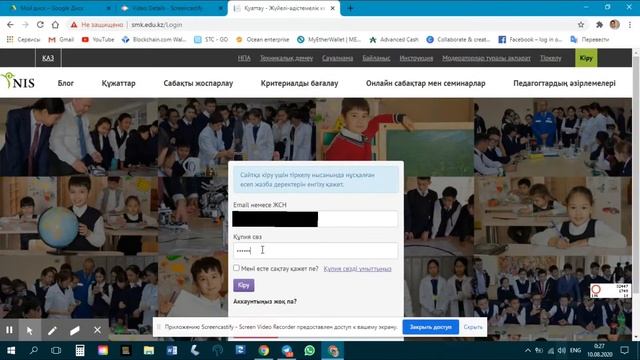Open Microsoft Word from the taskbar
This screenshot has width=640, height=360.
[x=172, y=351]
